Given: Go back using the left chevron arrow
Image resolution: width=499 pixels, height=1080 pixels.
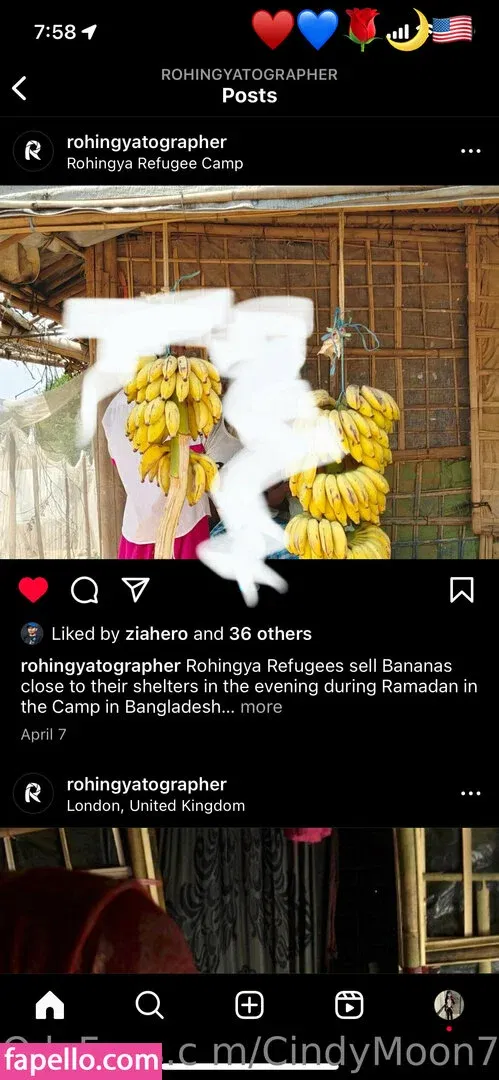Looking at the screenshot, I should point(19,88).
